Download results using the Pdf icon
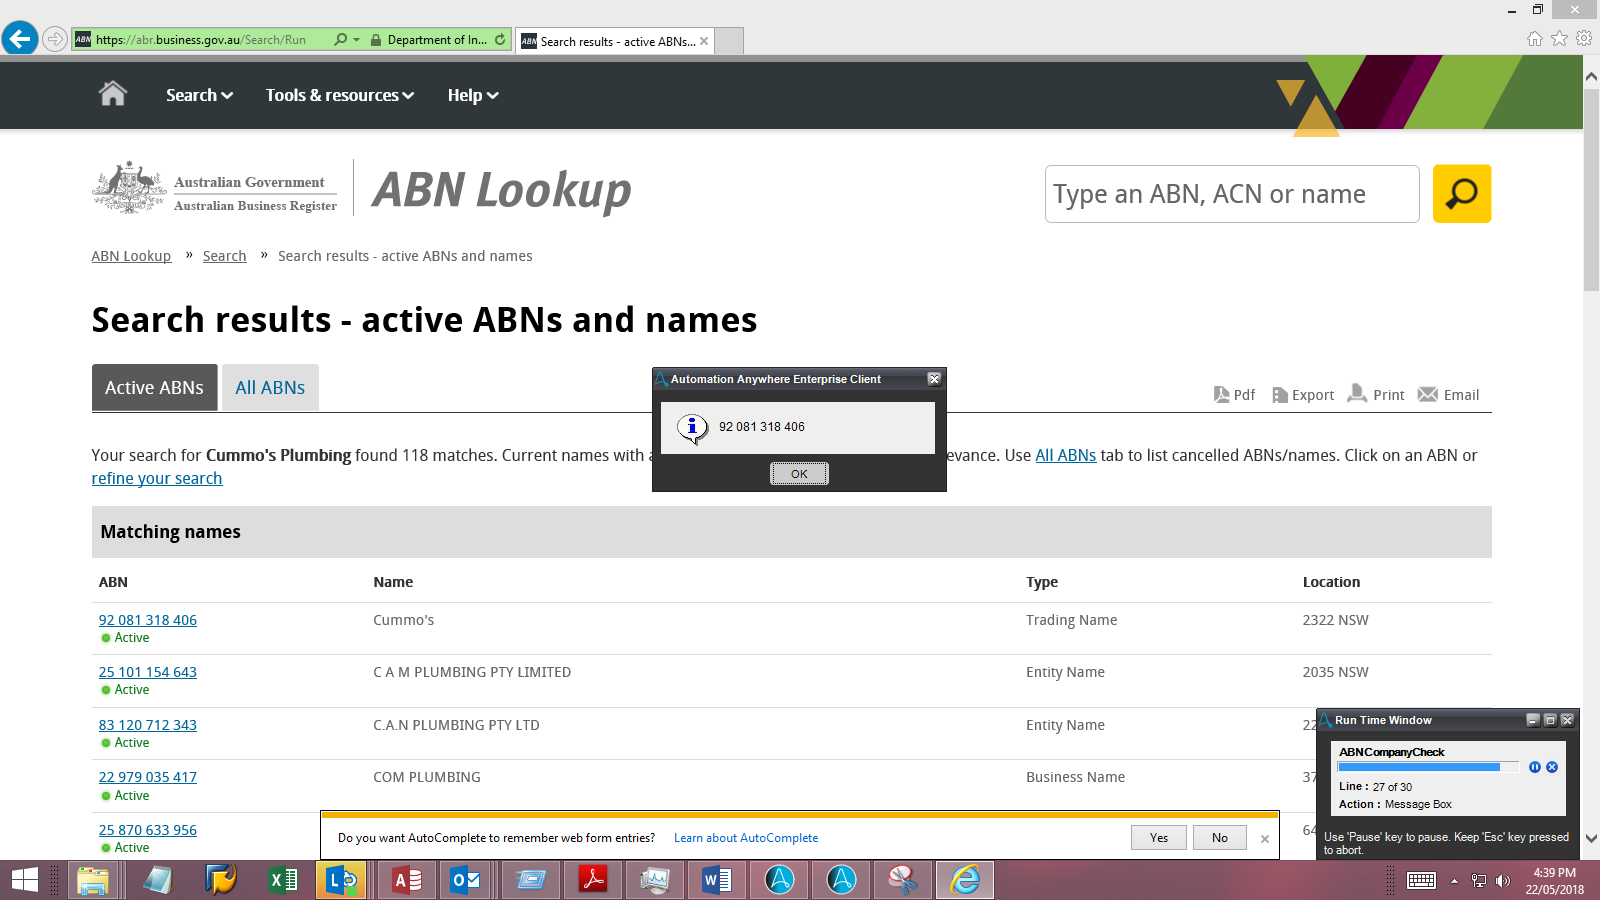This screenshot has height=900, width=1600. coord(1234,395)
